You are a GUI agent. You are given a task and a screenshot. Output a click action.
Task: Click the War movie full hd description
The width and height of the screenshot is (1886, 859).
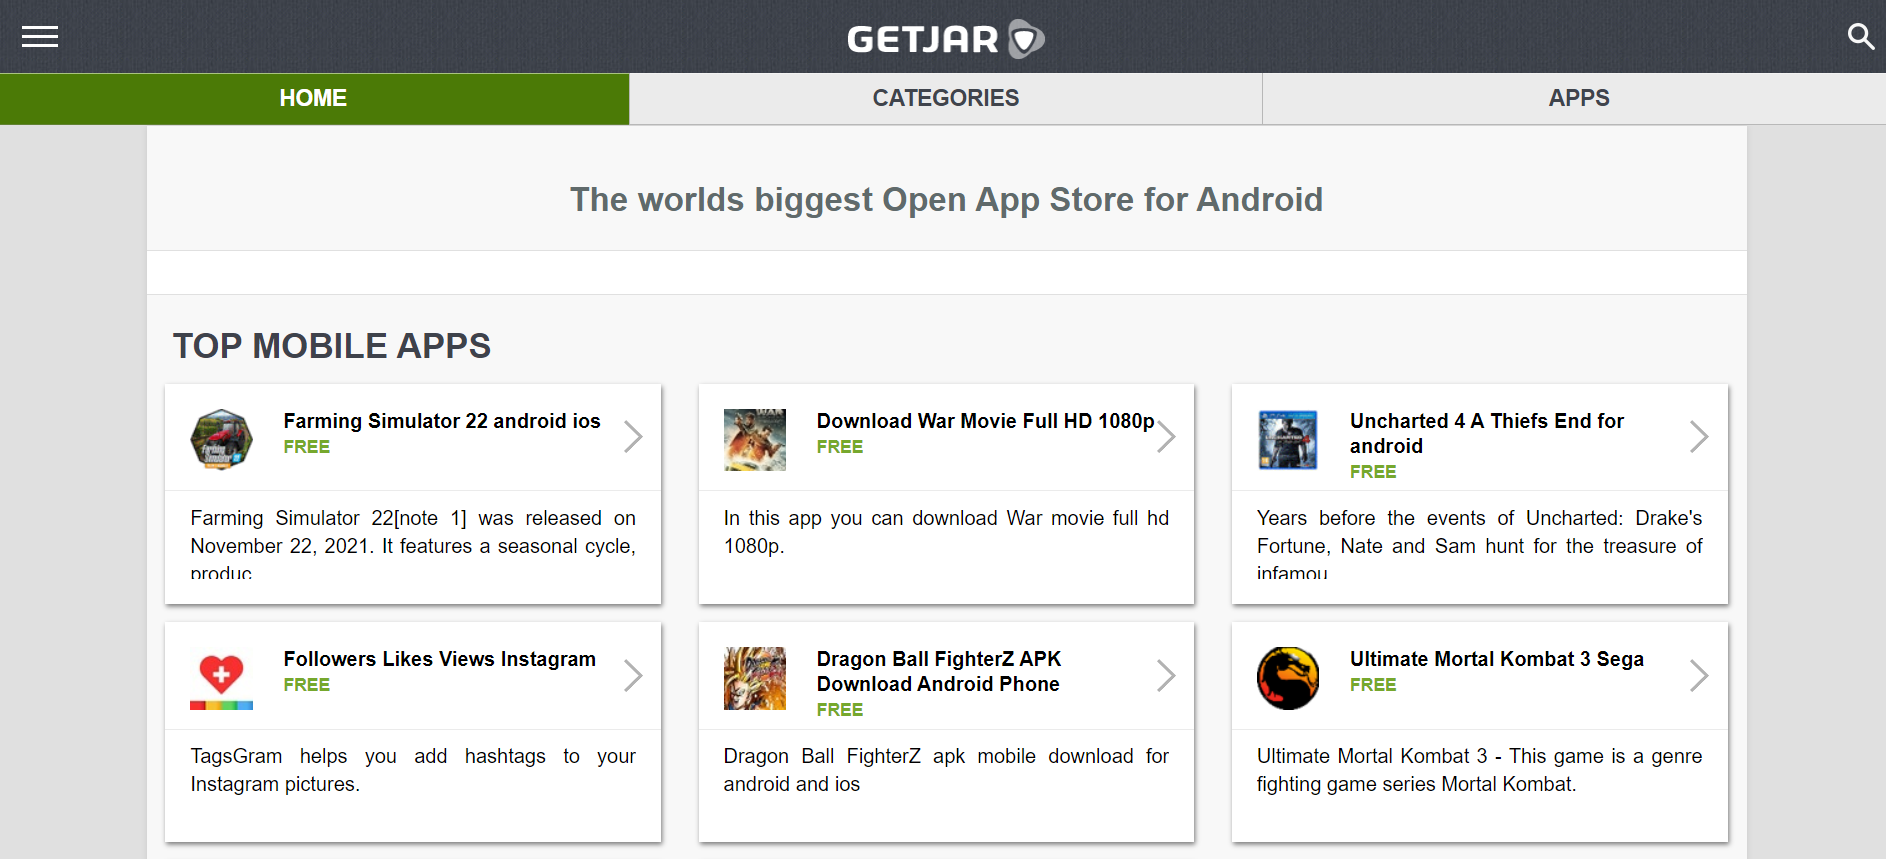click(x=946, y=532)
